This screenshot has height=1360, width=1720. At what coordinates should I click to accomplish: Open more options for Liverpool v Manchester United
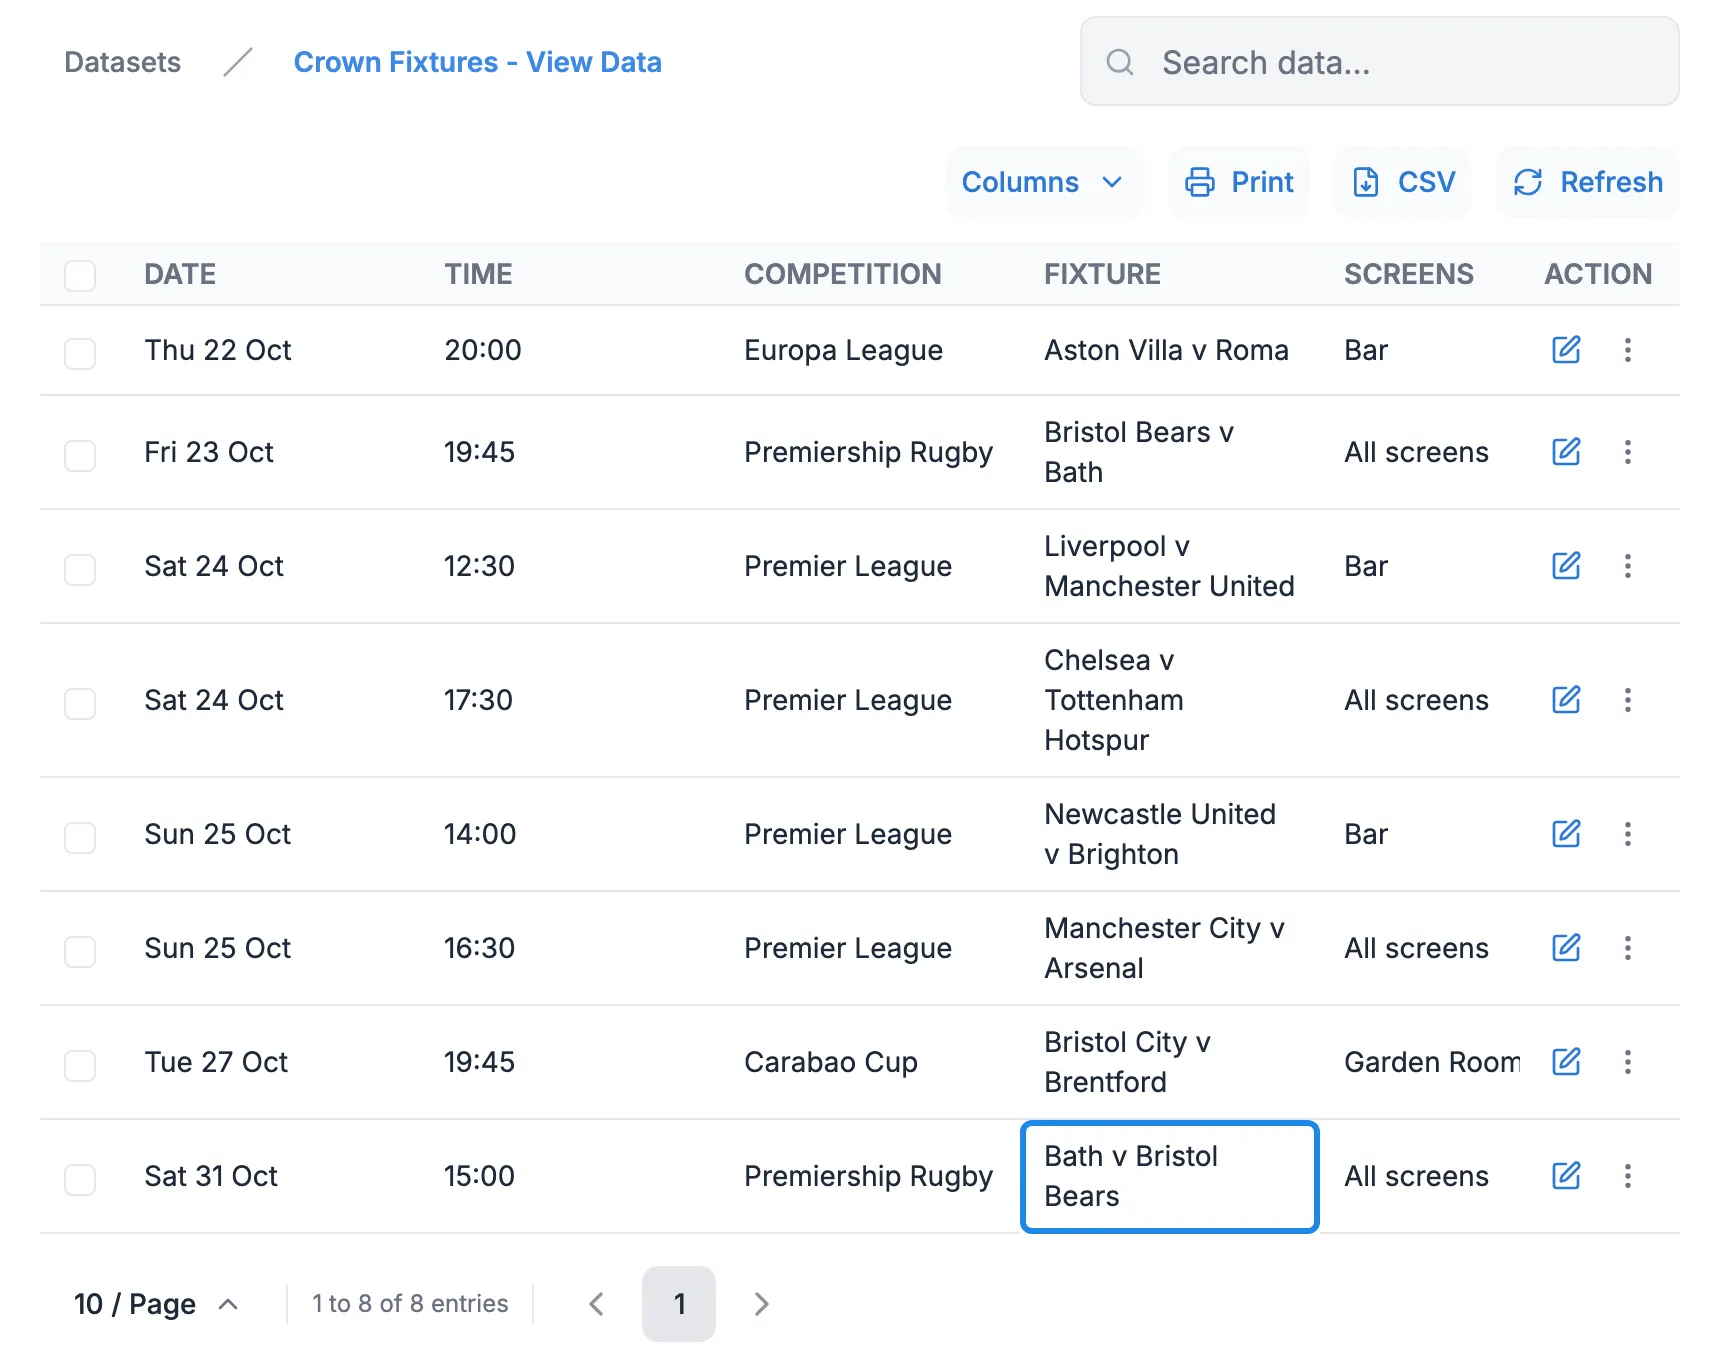[x=1628, y=566]
